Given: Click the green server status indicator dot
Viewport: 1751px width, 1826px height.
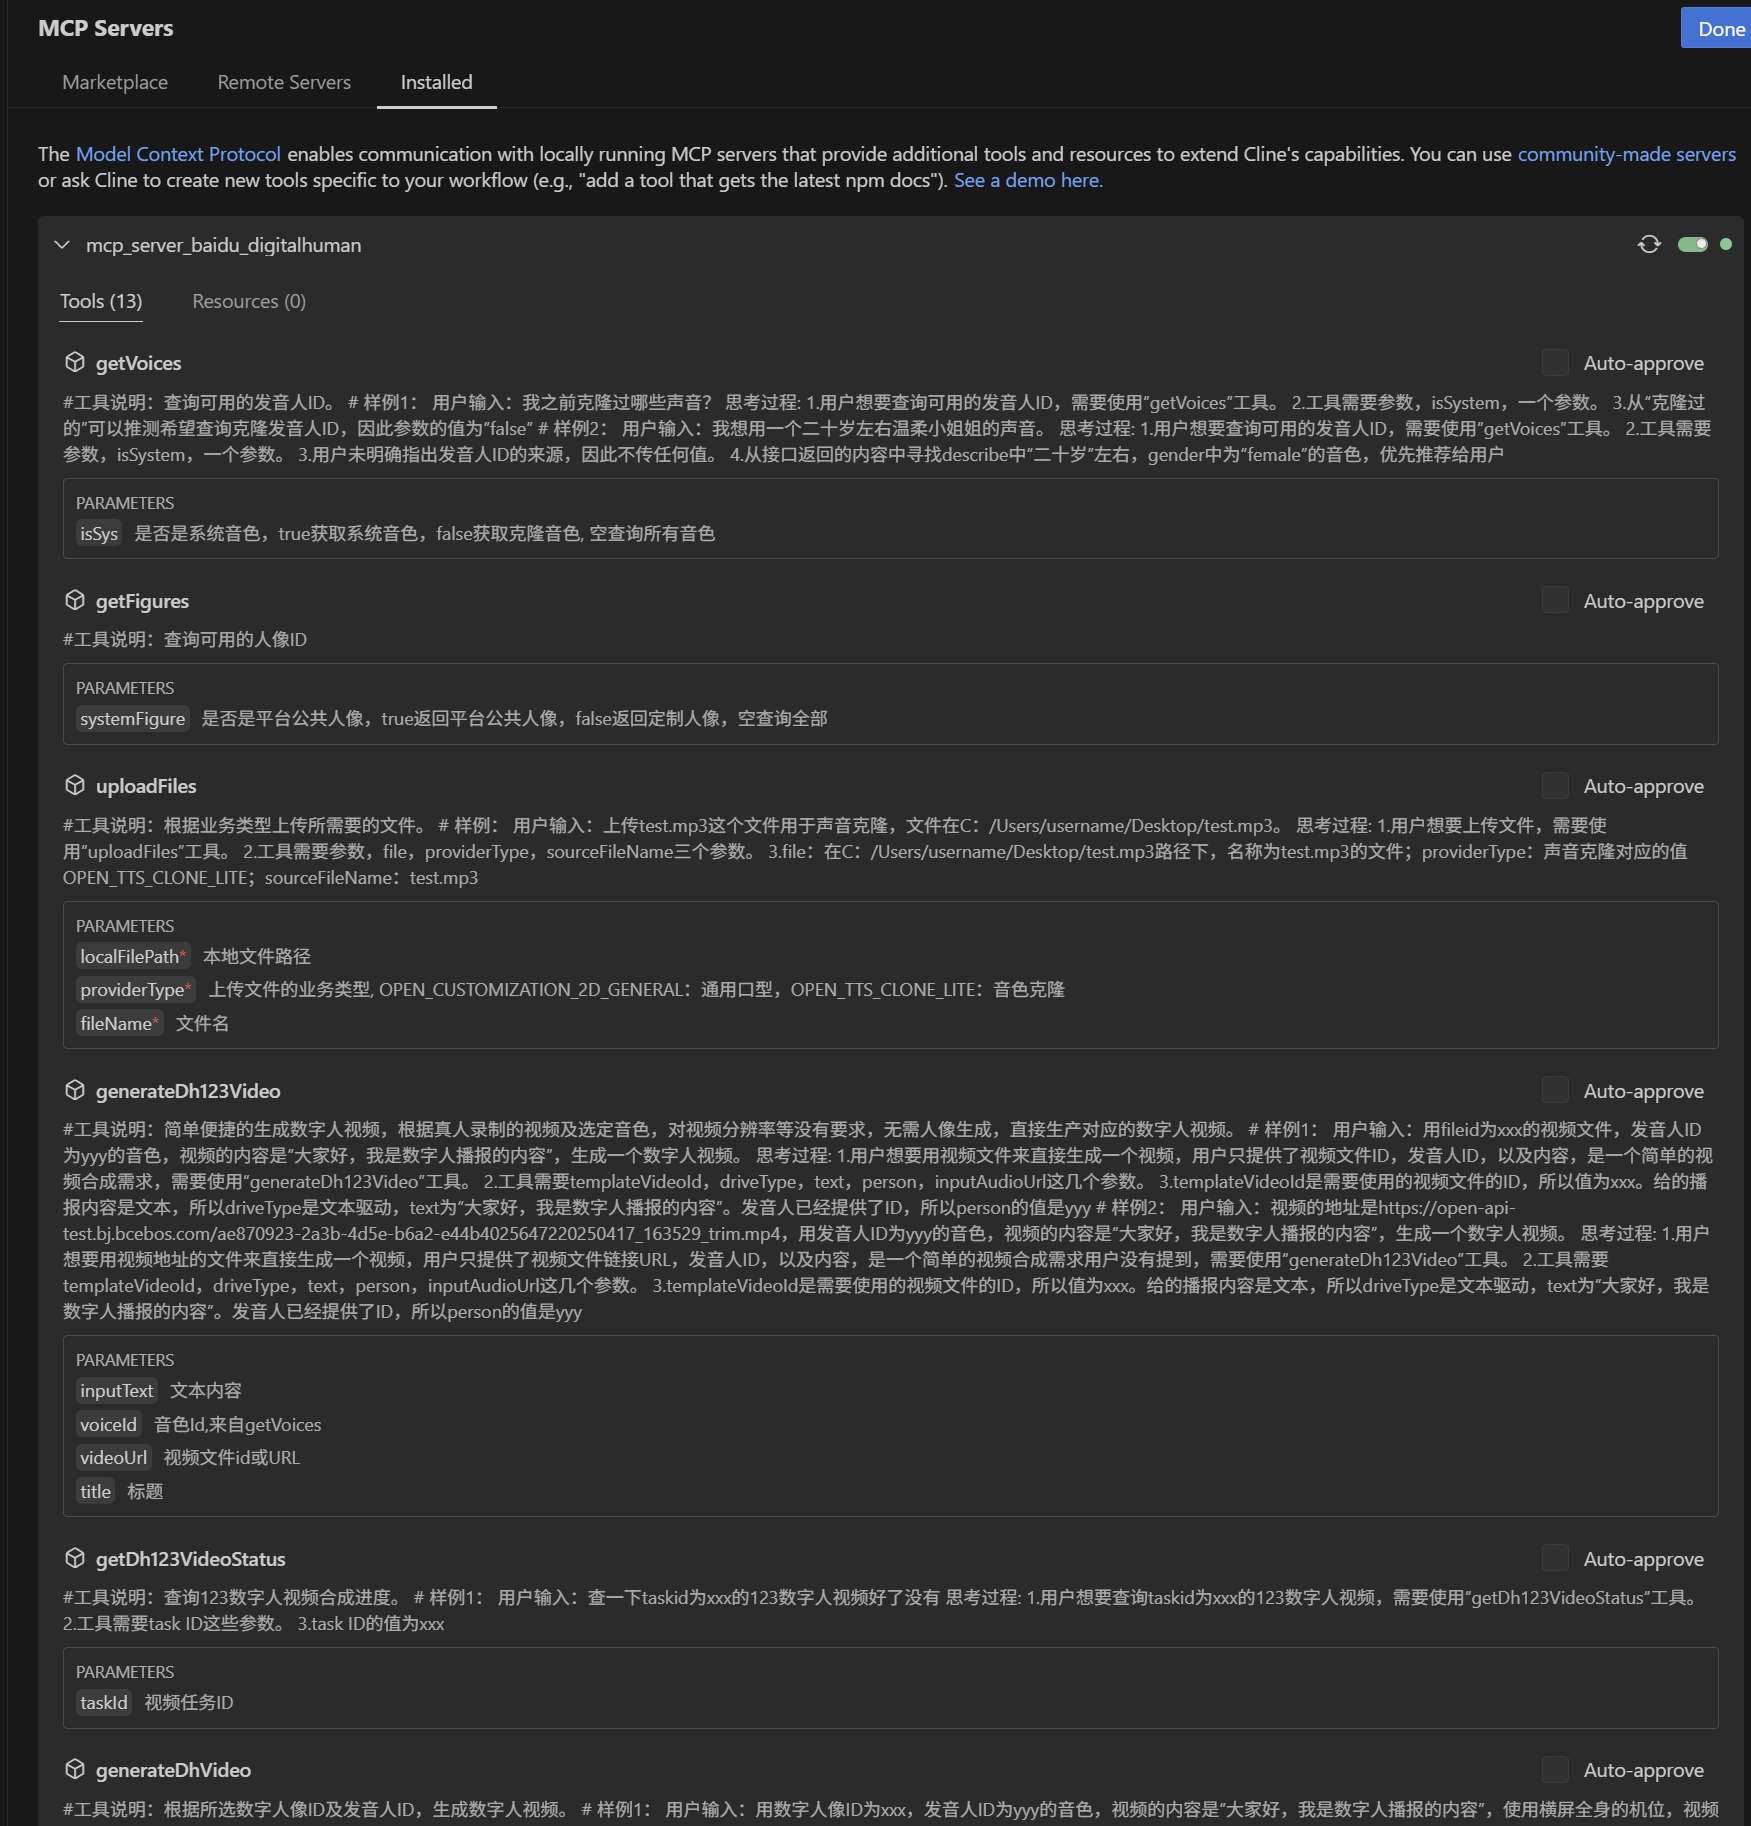Looking at the screenshot, I should coord(1726,245).
